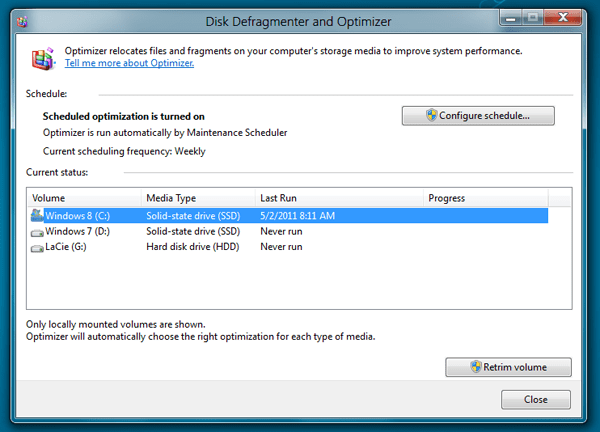600x432 pixels.
Task: Click the Windows 8 (C:) drive icon
Action: click(x=37, y=215)
